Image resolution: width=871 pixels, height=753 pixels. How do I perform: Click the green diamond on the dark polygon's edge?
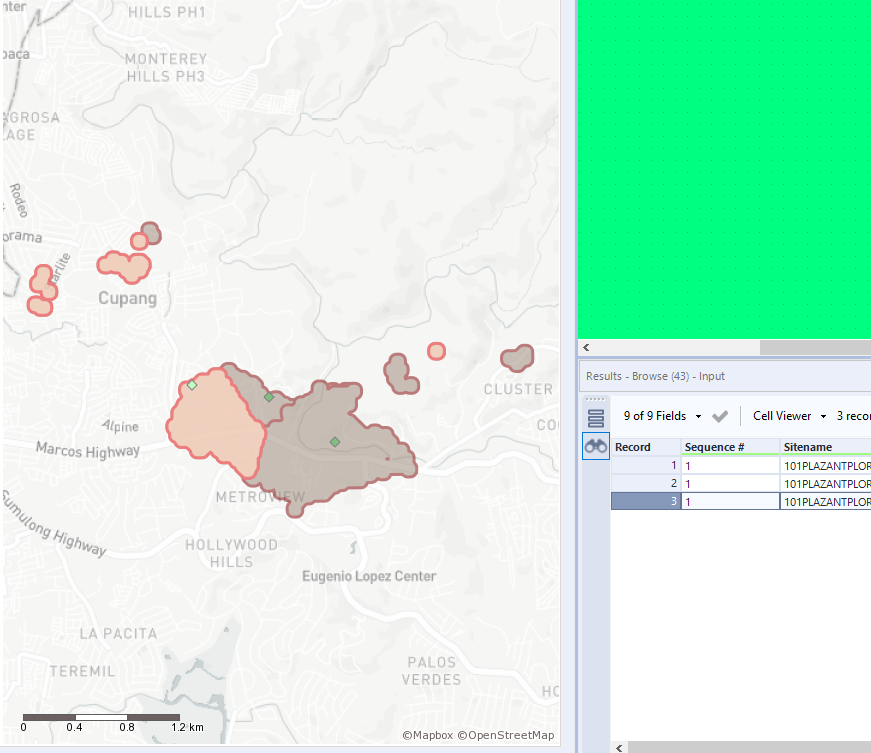coord(268,397)
